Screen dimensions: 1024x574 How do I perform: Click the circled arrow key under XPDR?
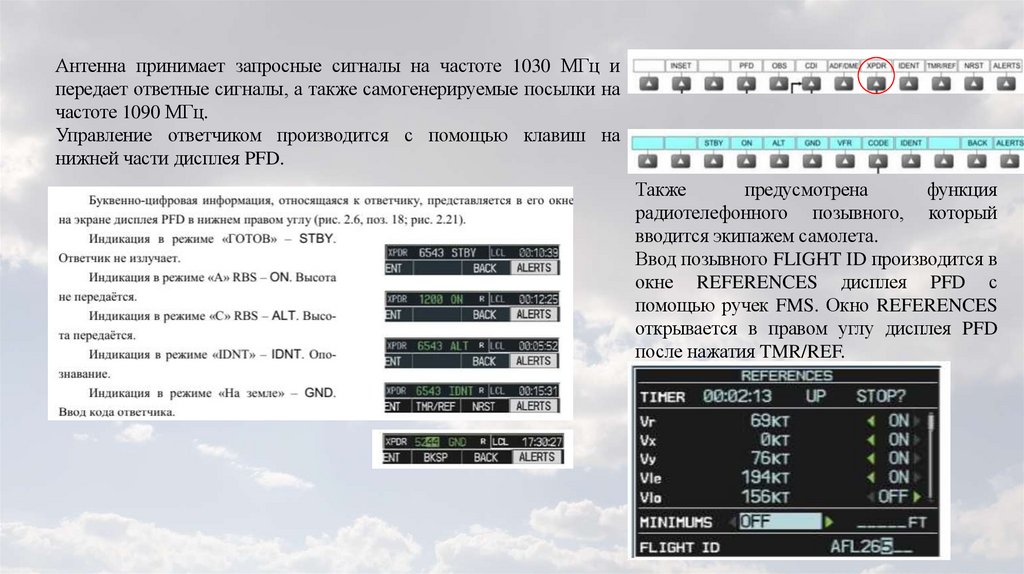point(876,84)
